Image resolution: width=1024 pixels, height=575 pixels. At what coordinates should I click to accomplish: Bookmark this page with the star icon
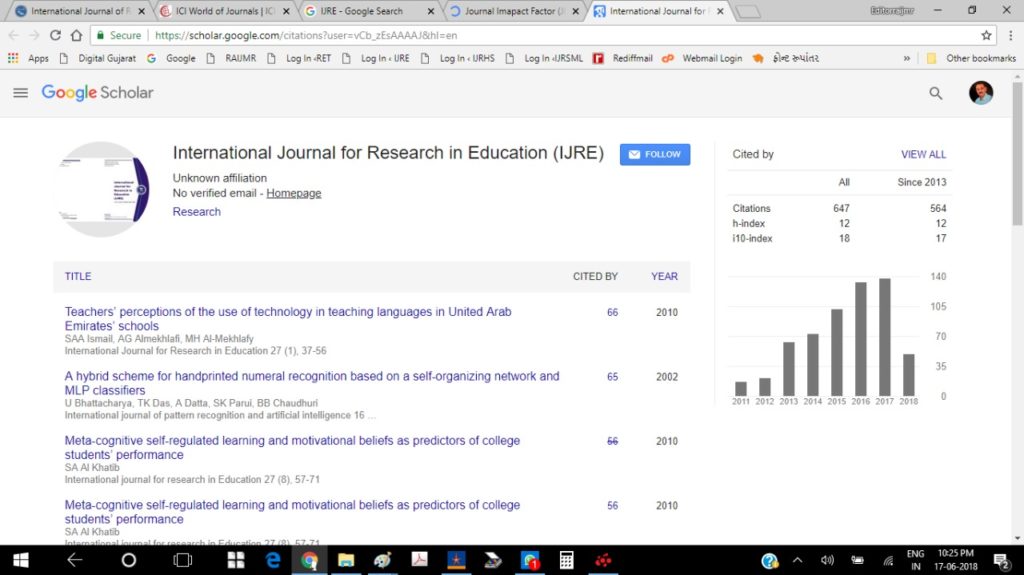click(986, 35)
